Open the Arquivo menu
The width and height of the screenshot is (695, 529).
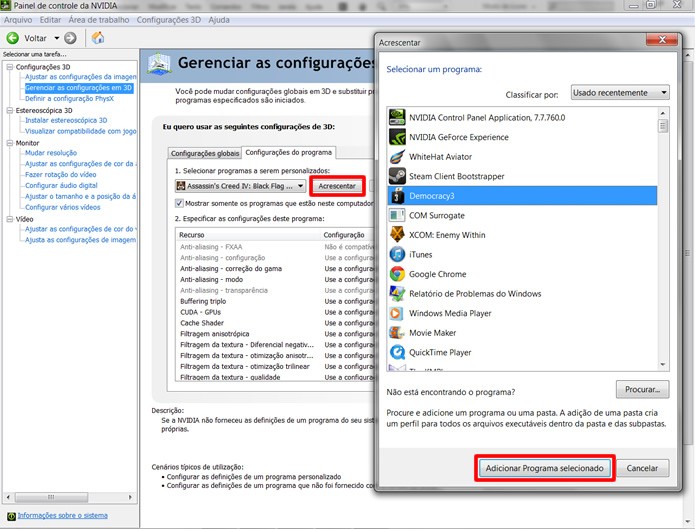[x=18, y=20]
